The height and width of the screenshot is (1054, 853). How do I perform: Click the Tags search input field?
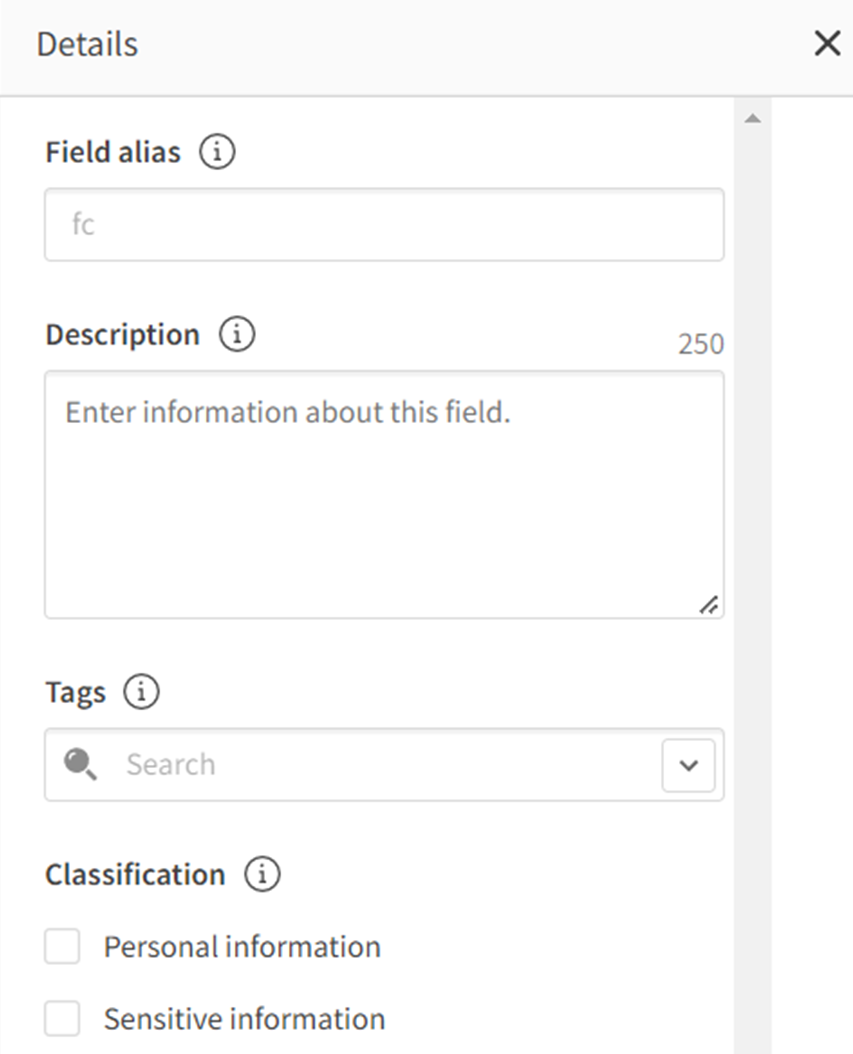pyautogui.click(x=350, y=765)
